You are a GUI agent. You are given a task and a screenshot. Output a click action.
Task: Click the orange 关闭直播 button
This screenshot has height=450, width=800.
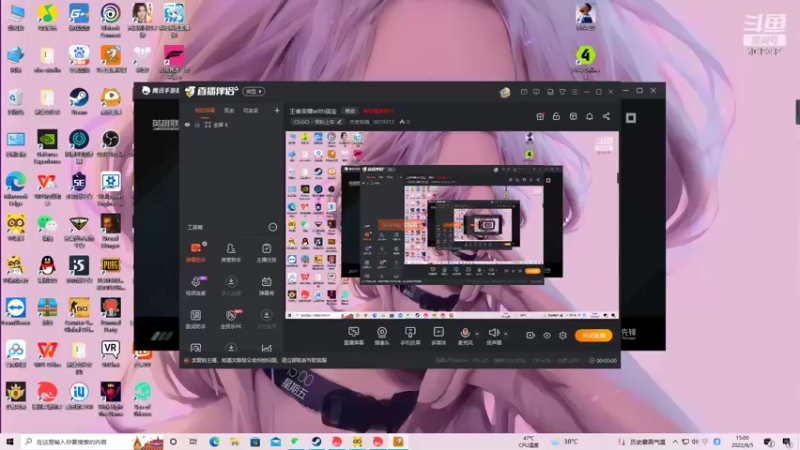click(593, 335)
